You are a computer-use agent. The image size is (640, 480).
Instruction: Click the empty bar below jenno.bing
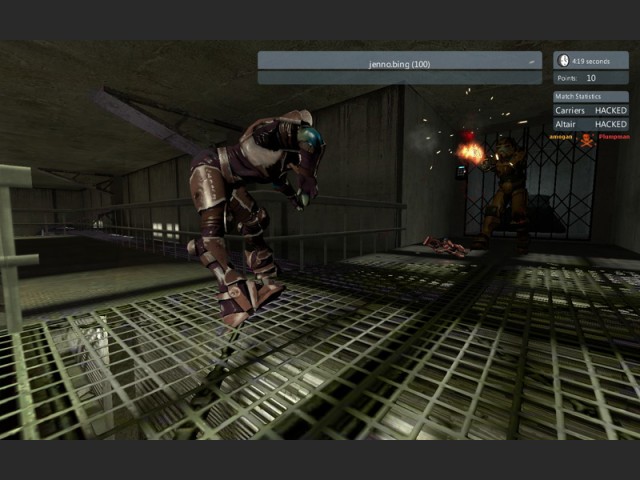(400, 78)
